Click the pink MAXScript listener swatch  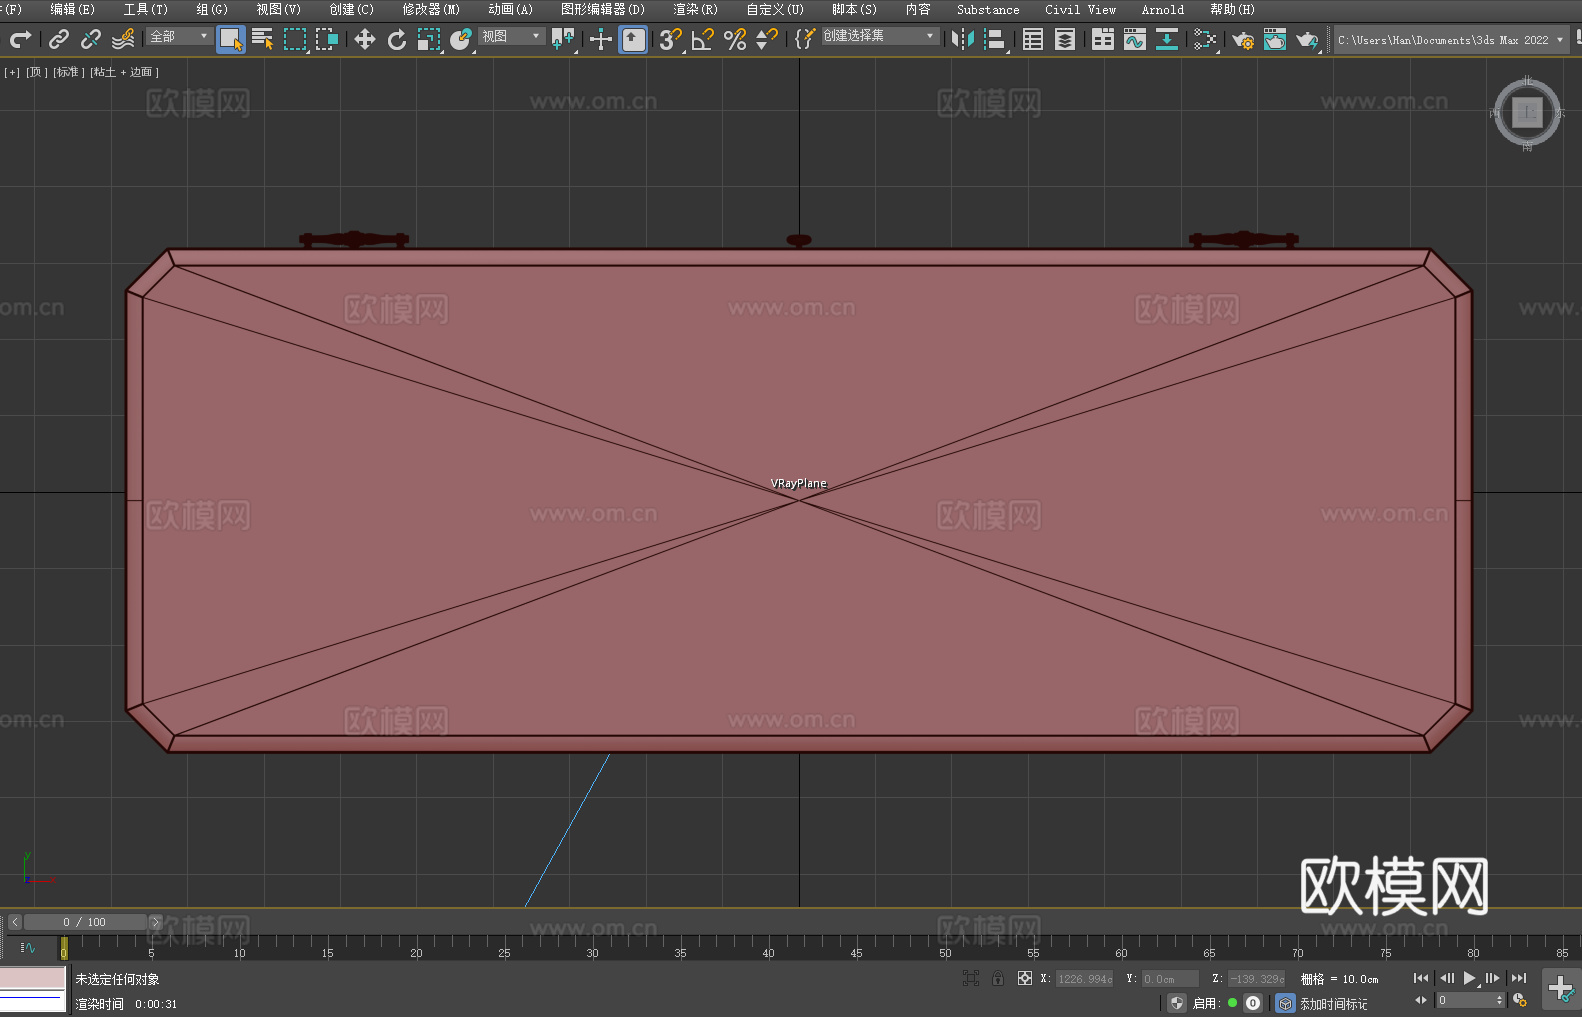pyautogui.click(x=33, y=978)
